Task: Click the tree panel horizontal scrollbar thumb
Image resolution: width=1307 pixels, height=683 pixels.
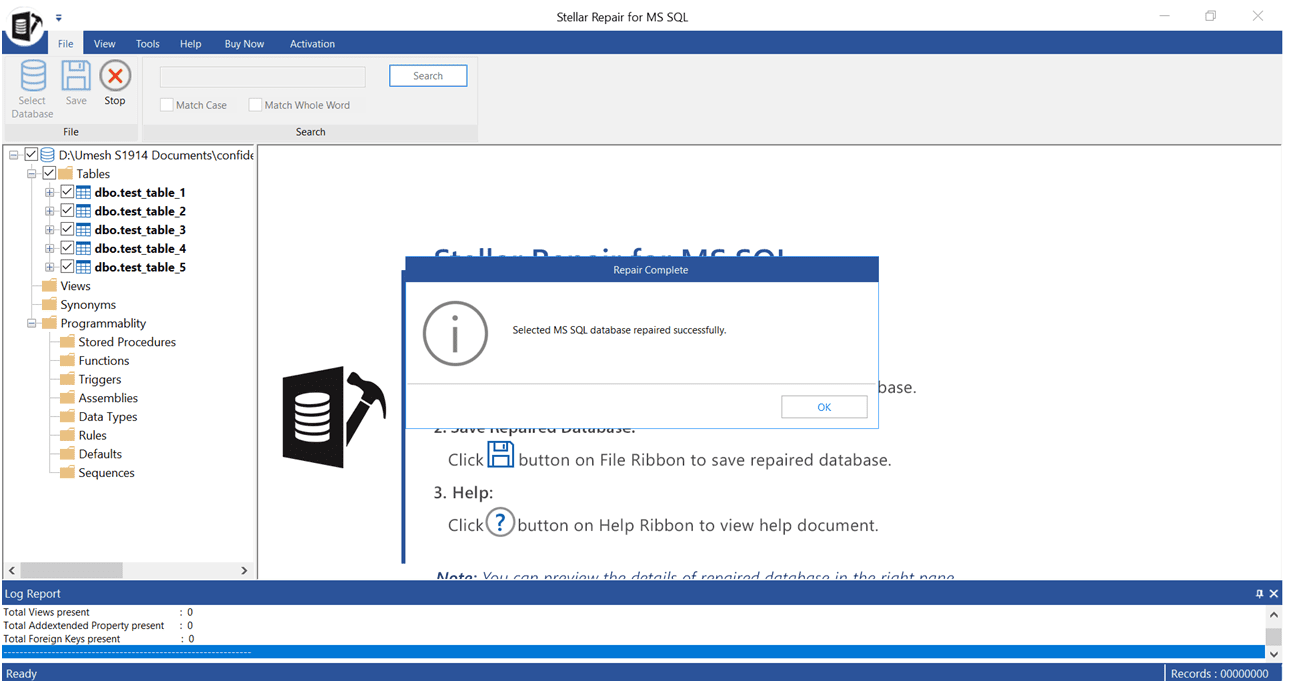Action: coord(71,570)
